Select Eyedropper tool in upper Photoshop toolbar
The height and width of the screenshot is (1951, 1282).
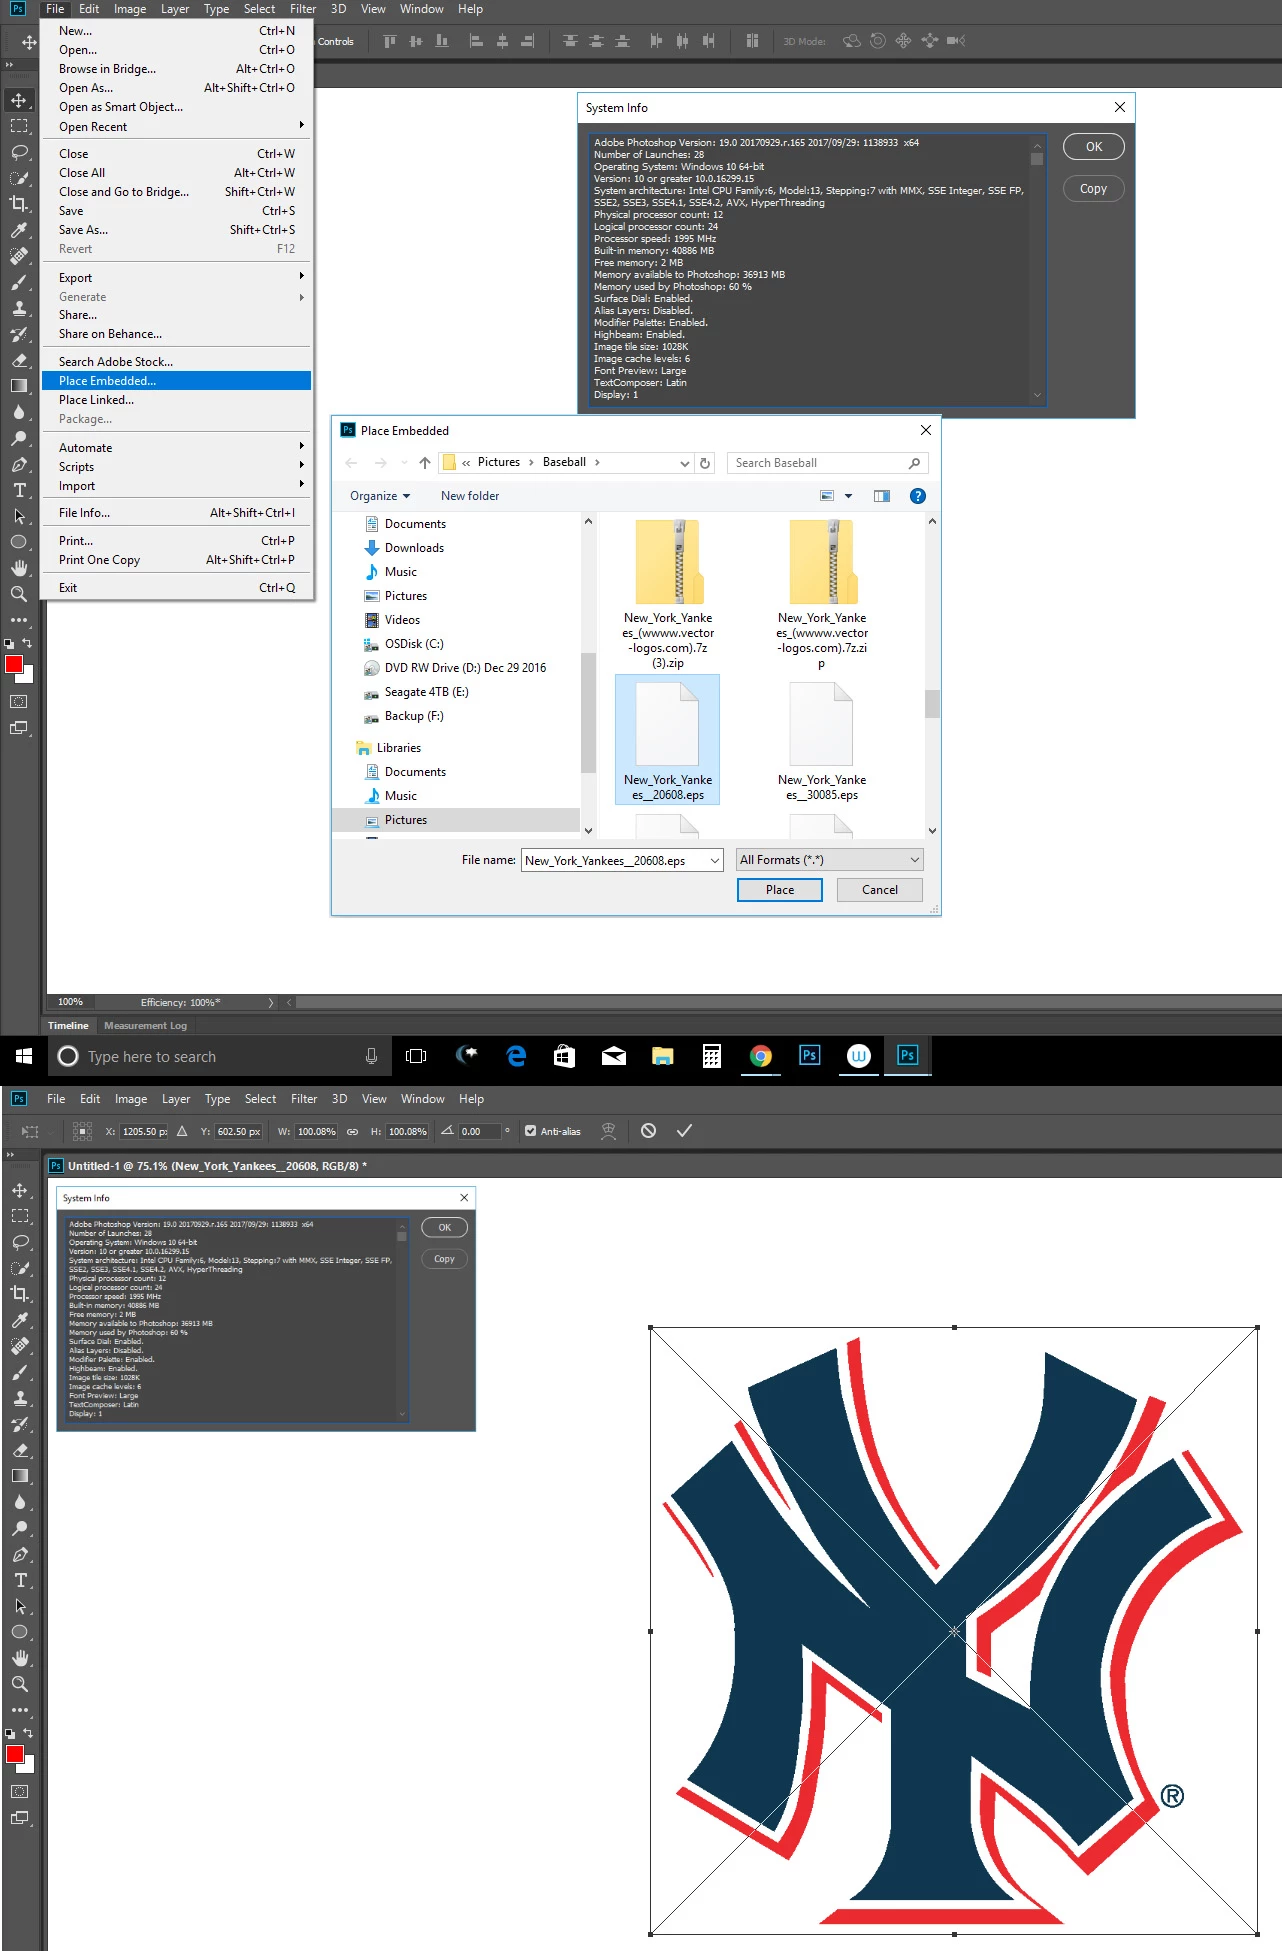pyautogui.click(x=19, y=230)
